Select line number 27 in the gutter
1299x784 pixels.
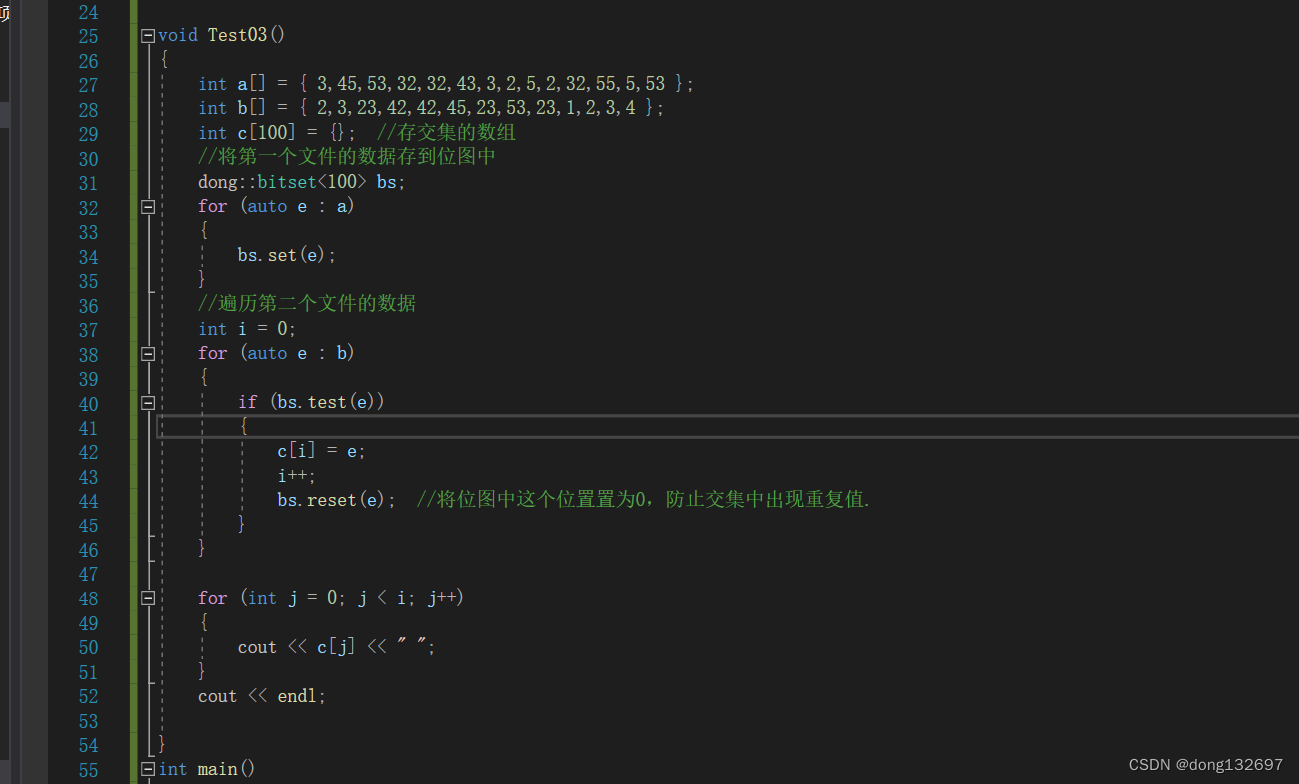click(x=88, y=86)
